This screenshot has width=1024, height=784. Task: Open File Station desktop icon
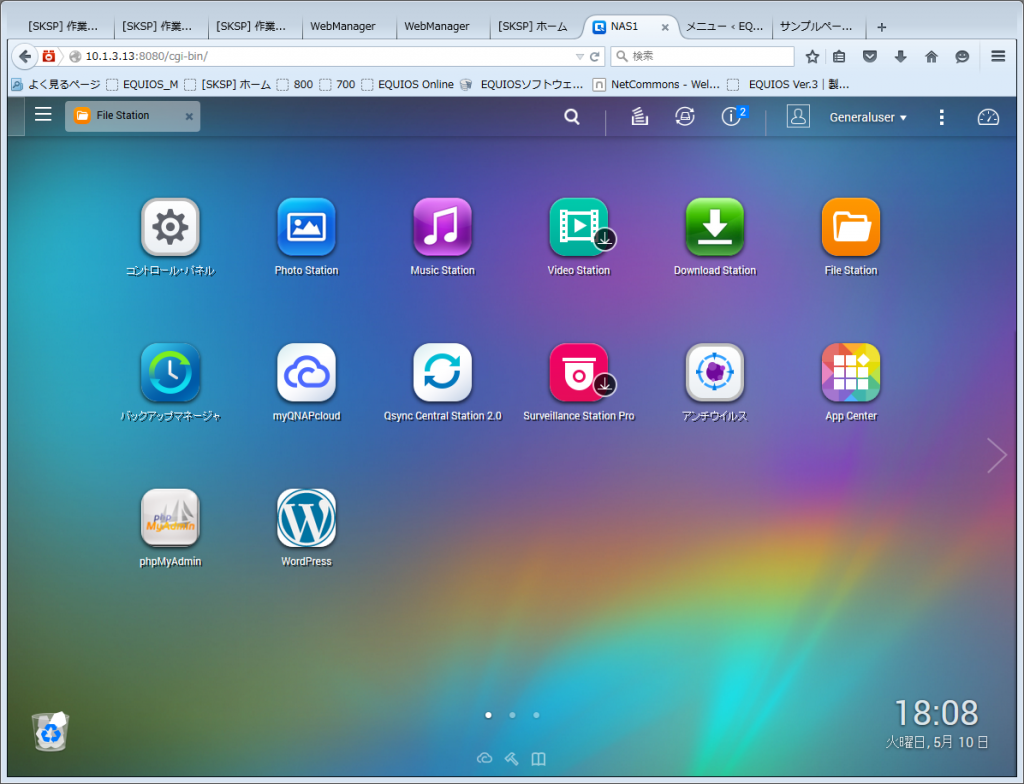(851, 227)
